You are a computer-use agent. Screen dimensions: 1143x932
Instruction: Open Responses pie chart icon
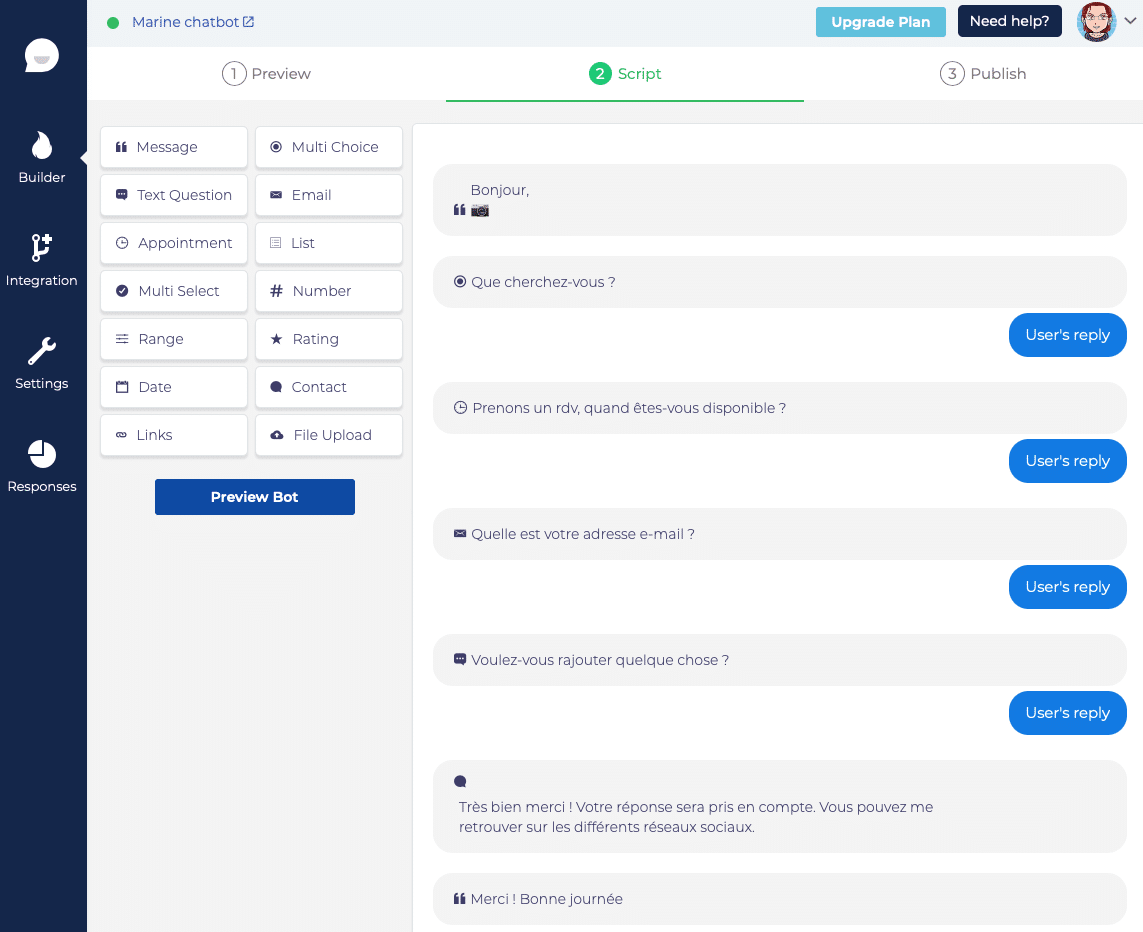tap(42, 455)
